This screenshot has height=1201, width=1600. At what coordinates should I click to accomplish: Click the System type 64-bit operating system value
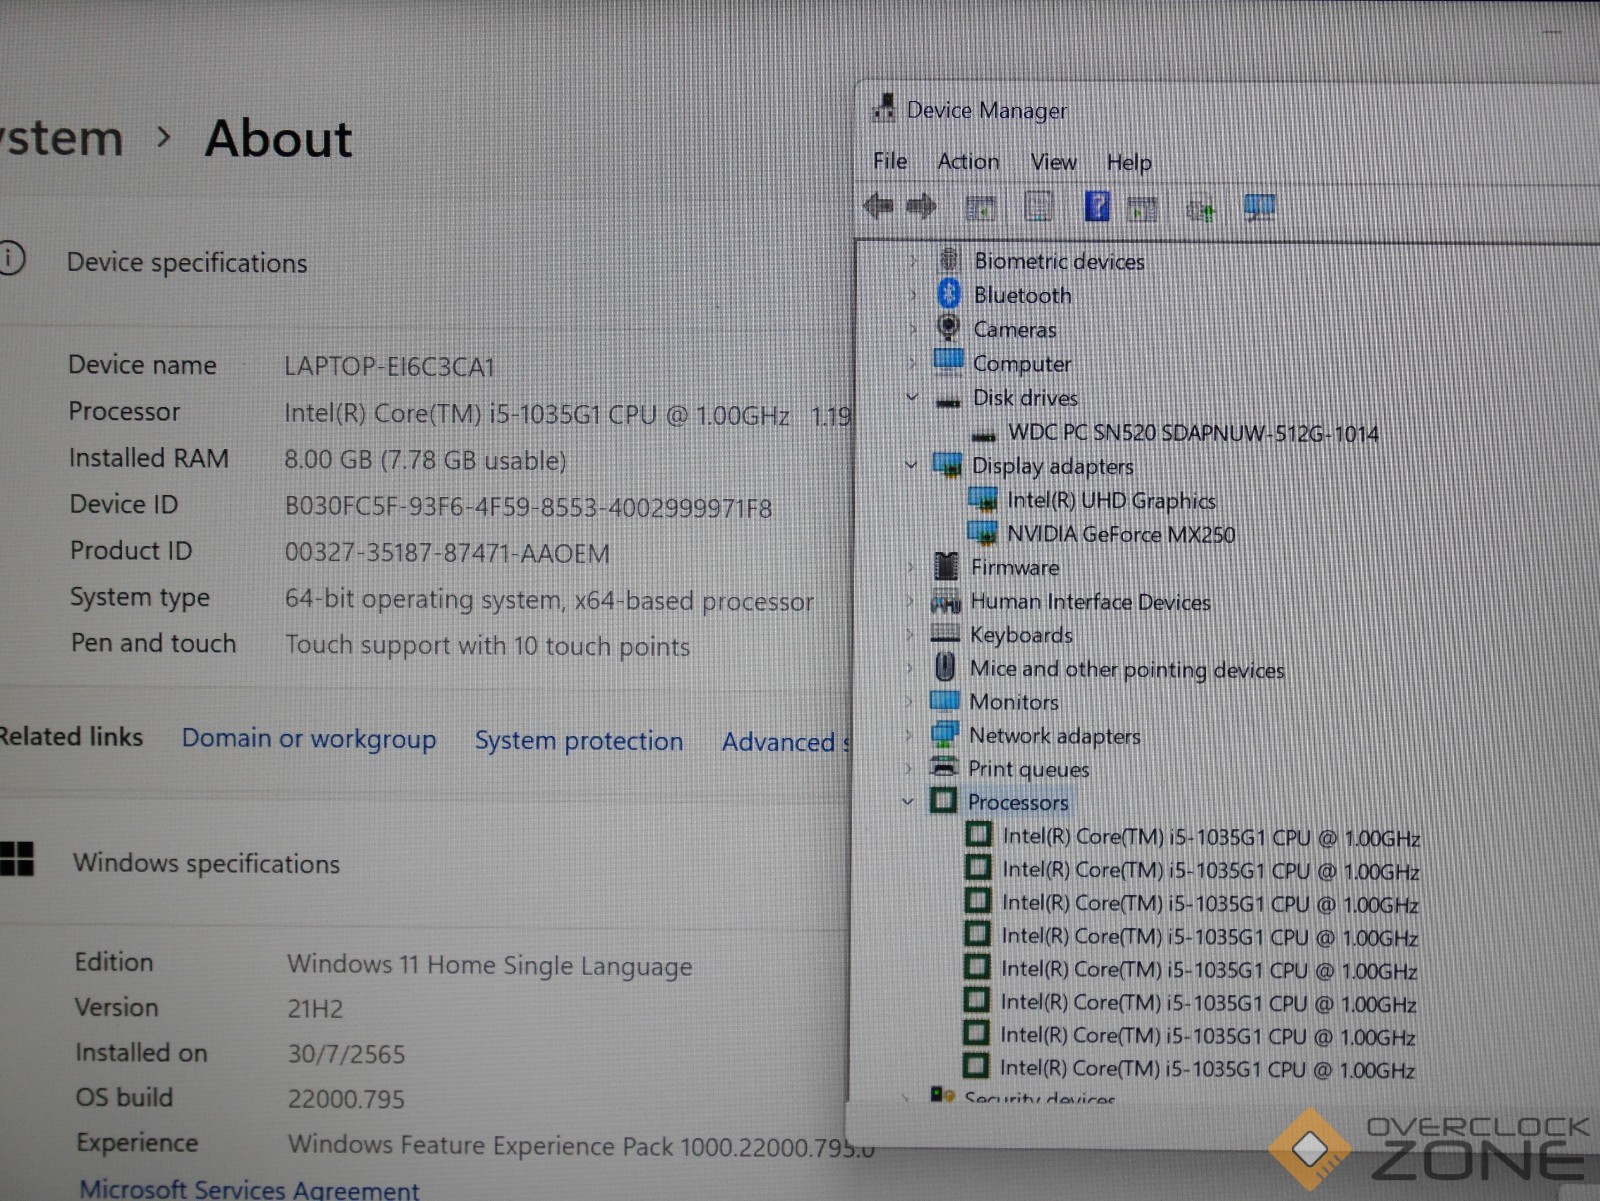549,600
